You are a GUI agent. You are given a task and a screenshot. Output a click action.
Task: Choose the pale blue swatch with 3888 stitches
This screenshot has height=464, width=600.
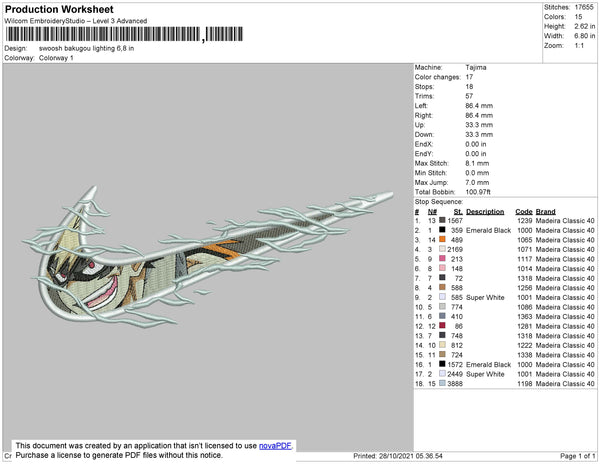point(442,383)
